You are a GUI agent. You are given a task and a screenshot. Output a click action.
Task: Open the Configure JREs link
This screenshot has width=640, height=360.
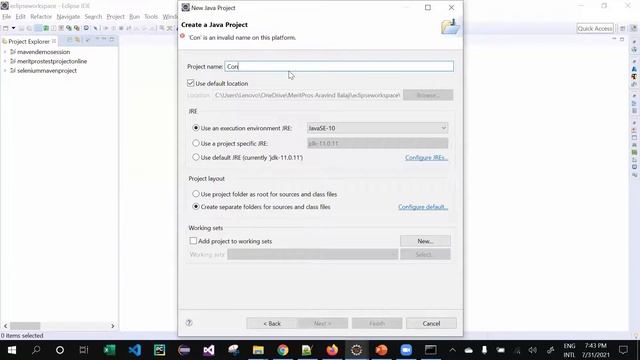click(x=427, y=158)
